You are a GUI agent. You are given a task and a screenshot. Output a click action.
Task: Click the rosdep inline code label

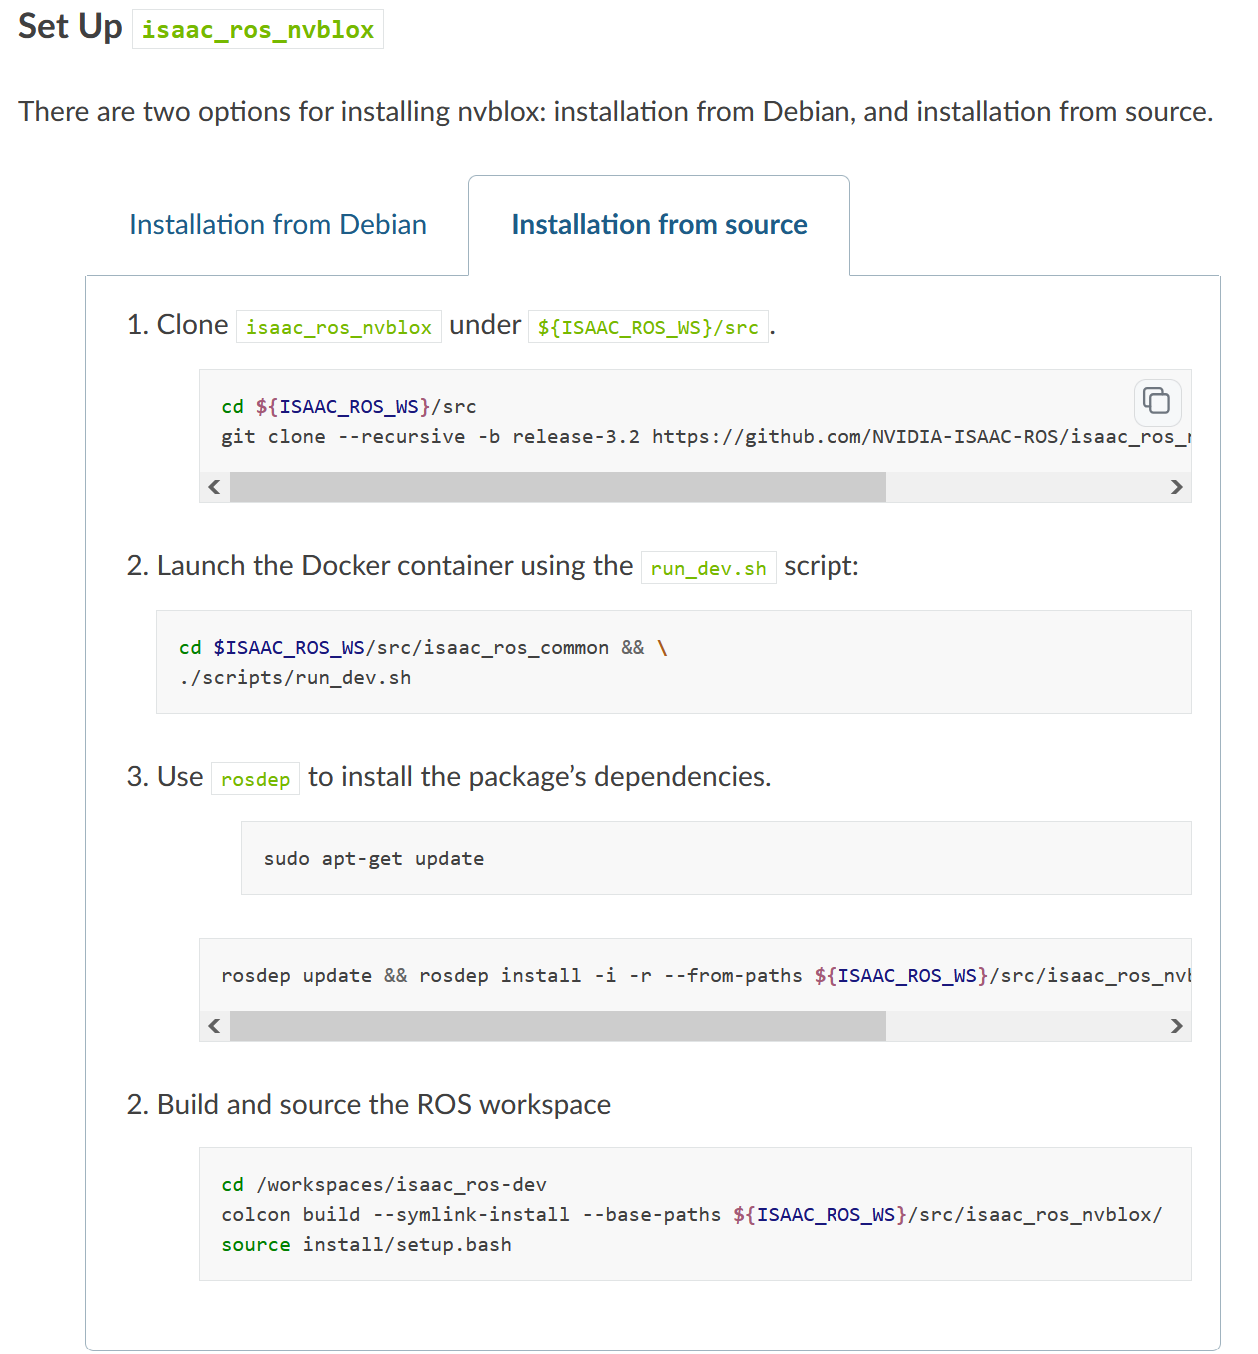tap(255, 779)
